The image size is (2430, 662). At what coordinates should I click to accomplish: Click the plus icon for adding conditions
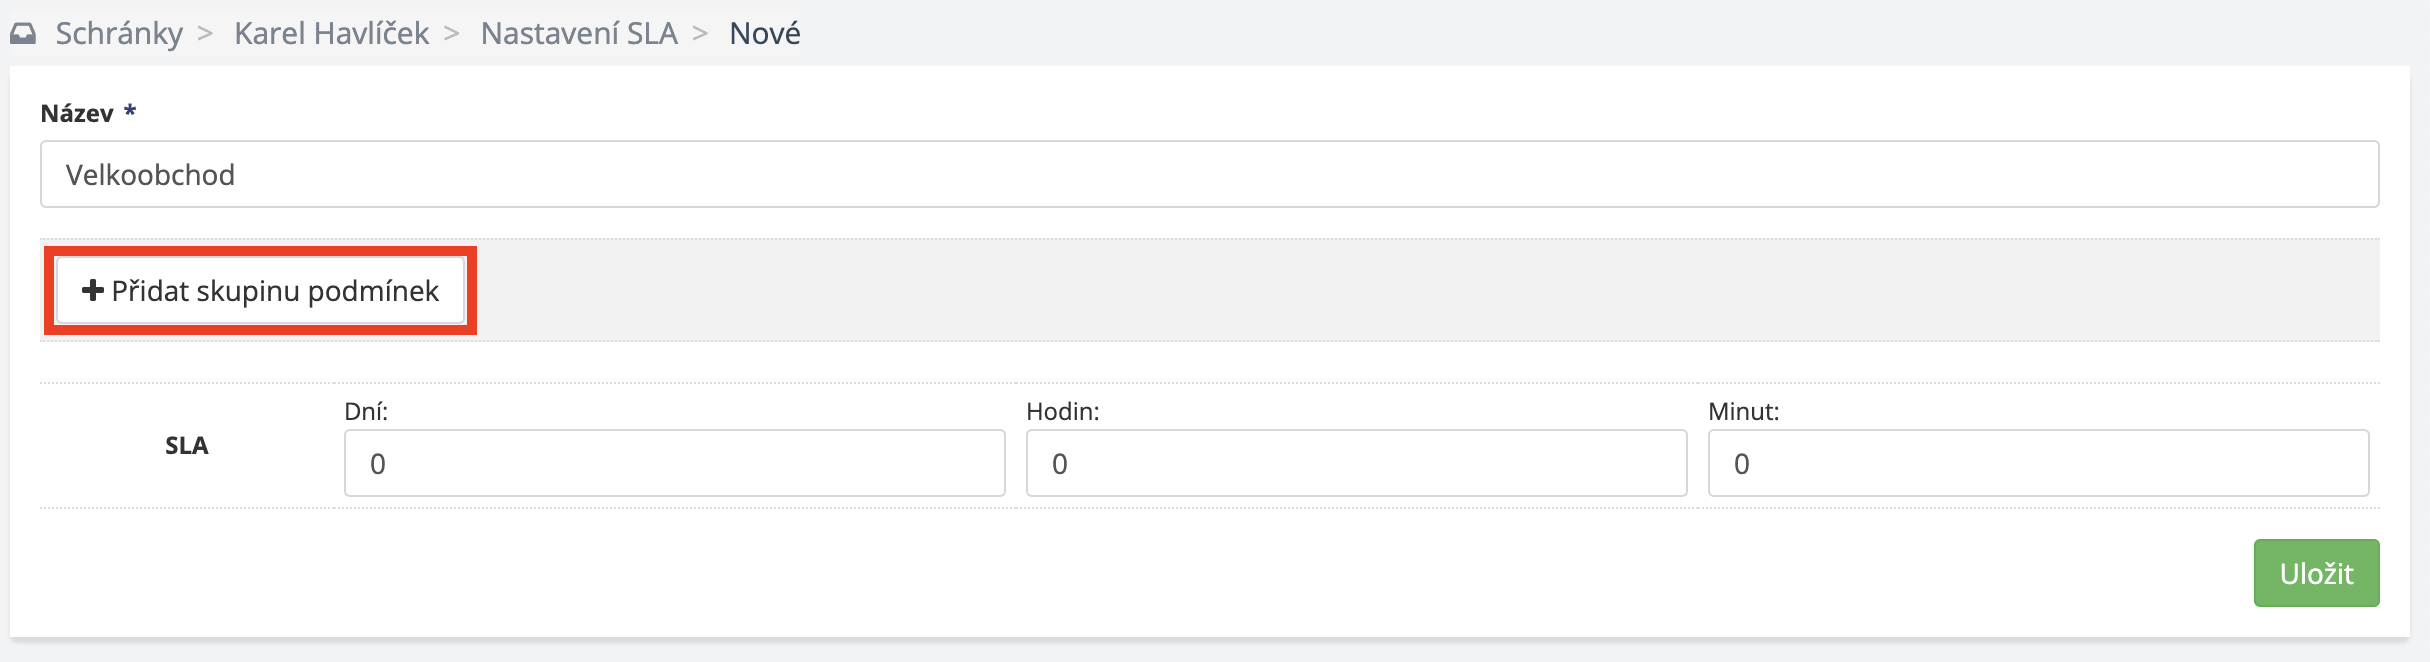coord(93,291)
